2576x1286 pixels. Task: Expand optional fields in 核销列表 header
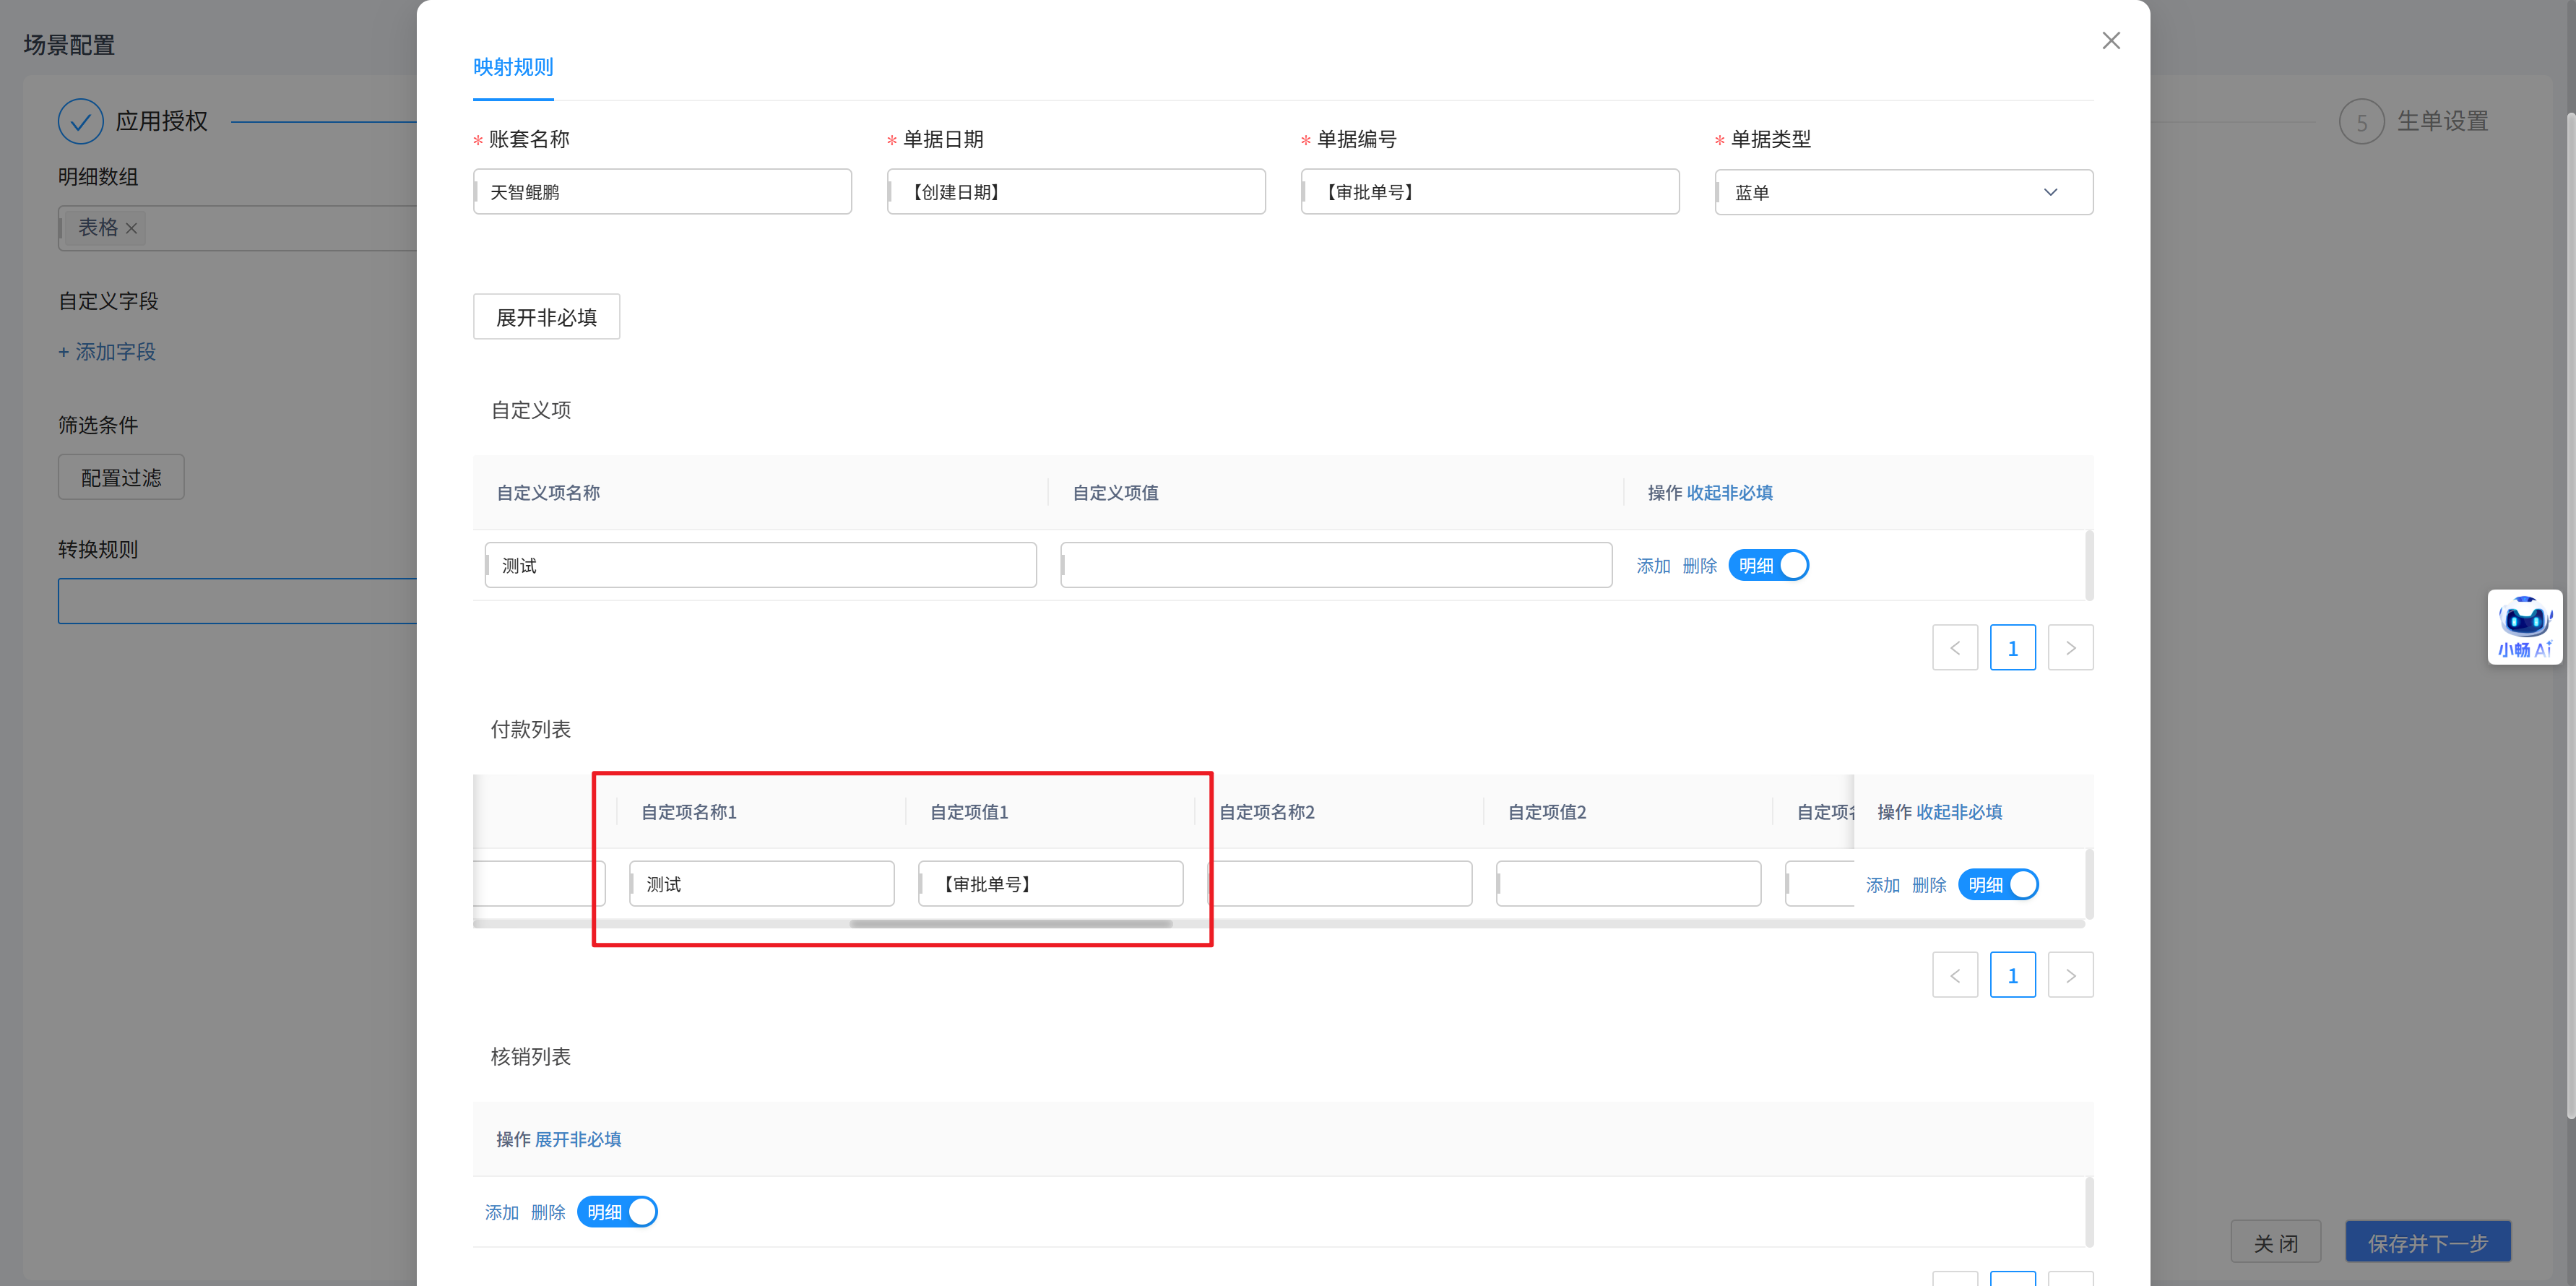[578, 1139]
